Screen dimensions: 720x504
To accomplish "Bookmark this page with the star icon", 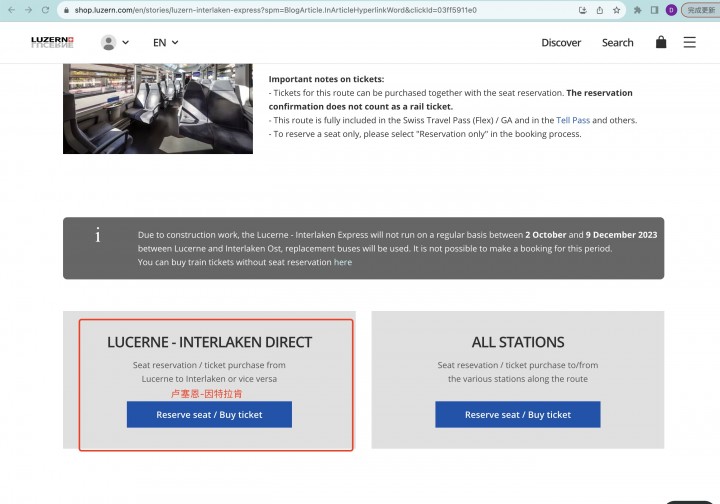I will [x=616, y=10].
